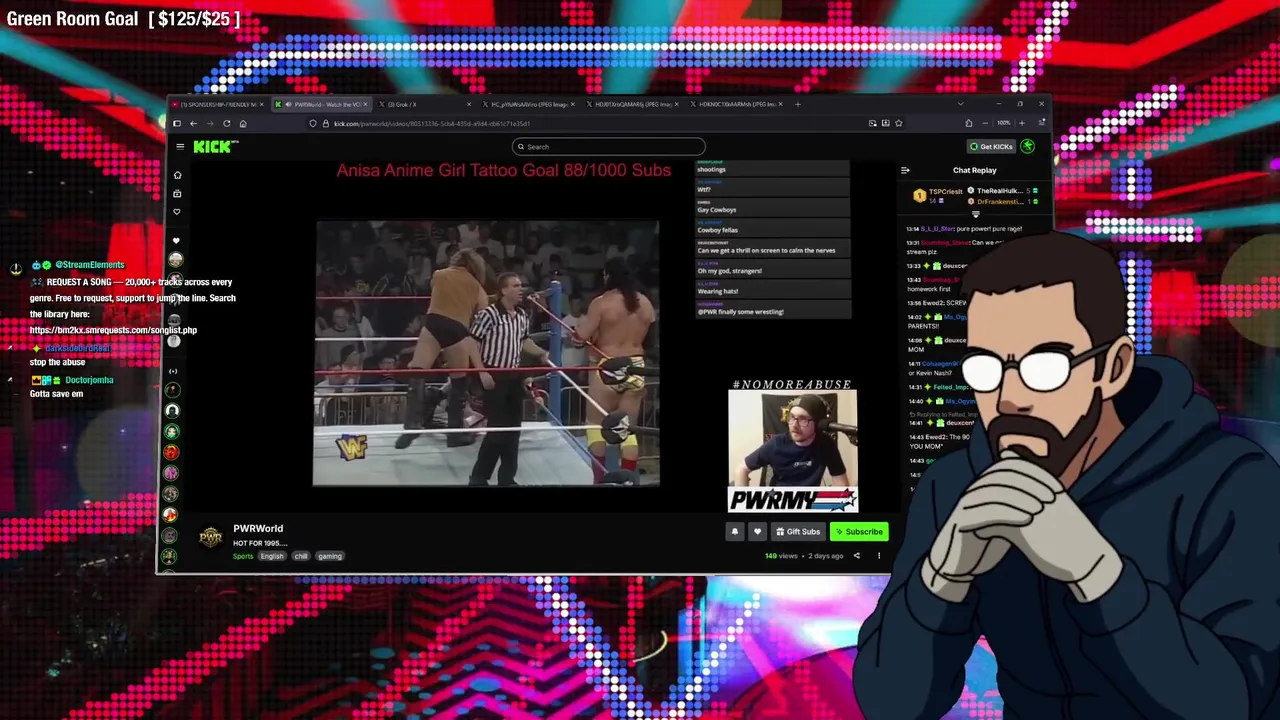Click TheRealHulk leaderboard entry
Screen dimensions: 1280x720
tap(1001, 191)
